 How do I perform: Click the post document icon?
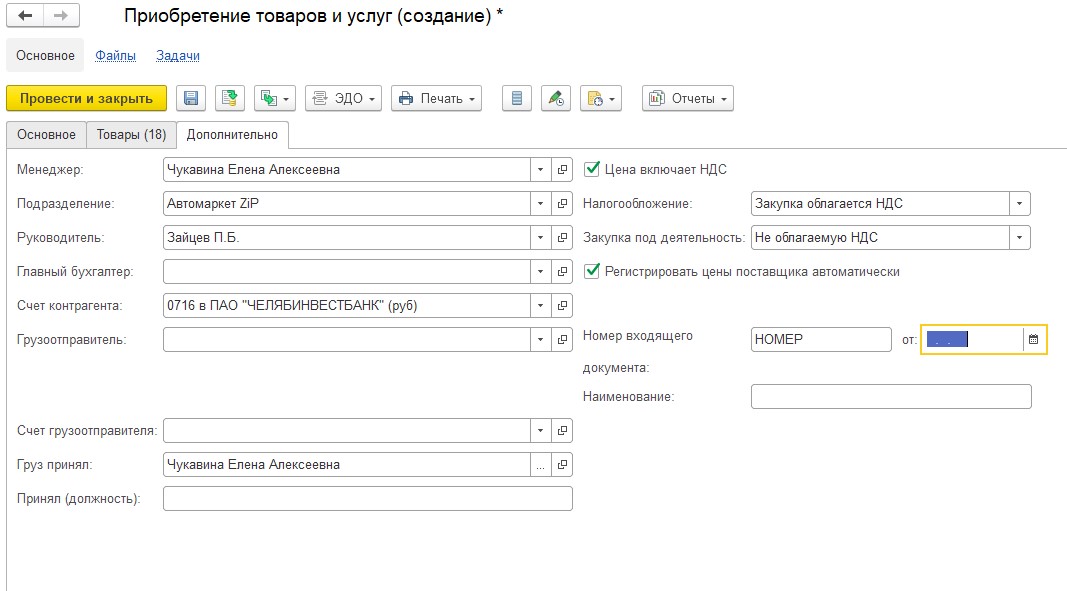coord(230,98)
